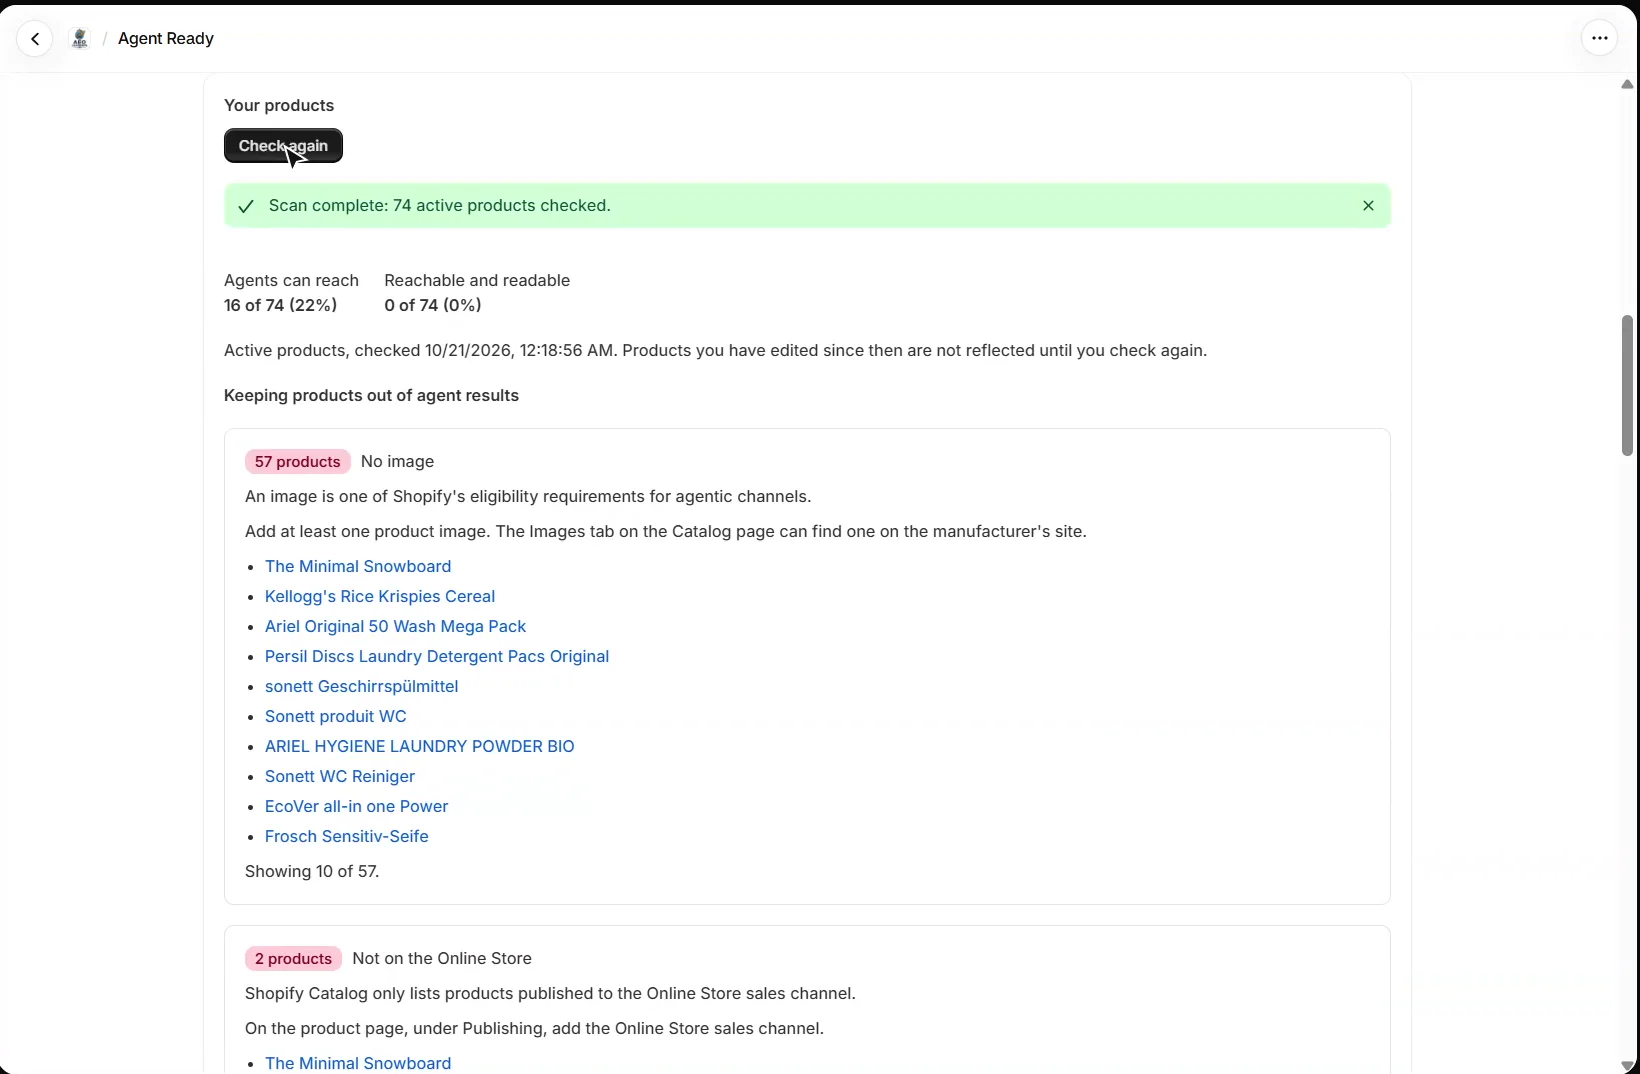Click the vertical scrollbar thumb

(x=1627, y=385)
